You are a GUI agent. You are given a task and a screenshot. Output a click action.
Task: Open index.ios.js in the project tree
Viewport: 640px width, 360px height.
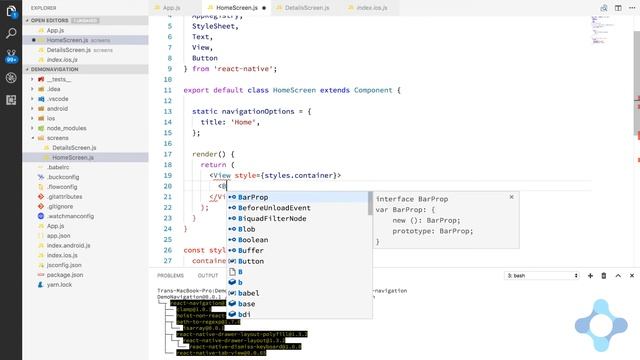click(x=85, y=255)
